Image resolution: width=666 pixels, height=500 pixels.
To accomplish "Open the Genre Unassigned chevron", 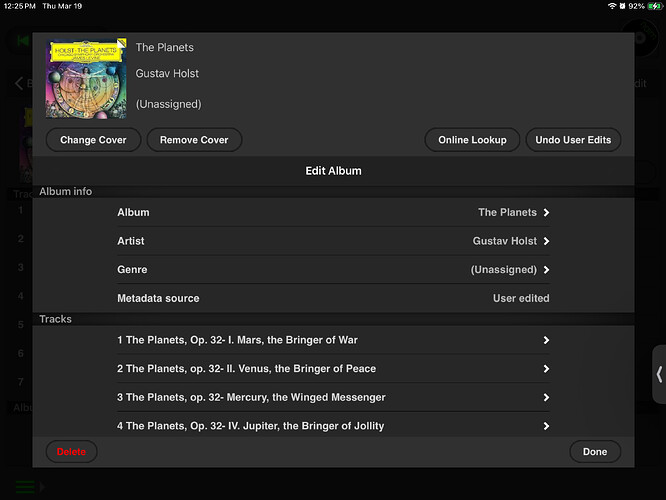I will click(546, 270).
